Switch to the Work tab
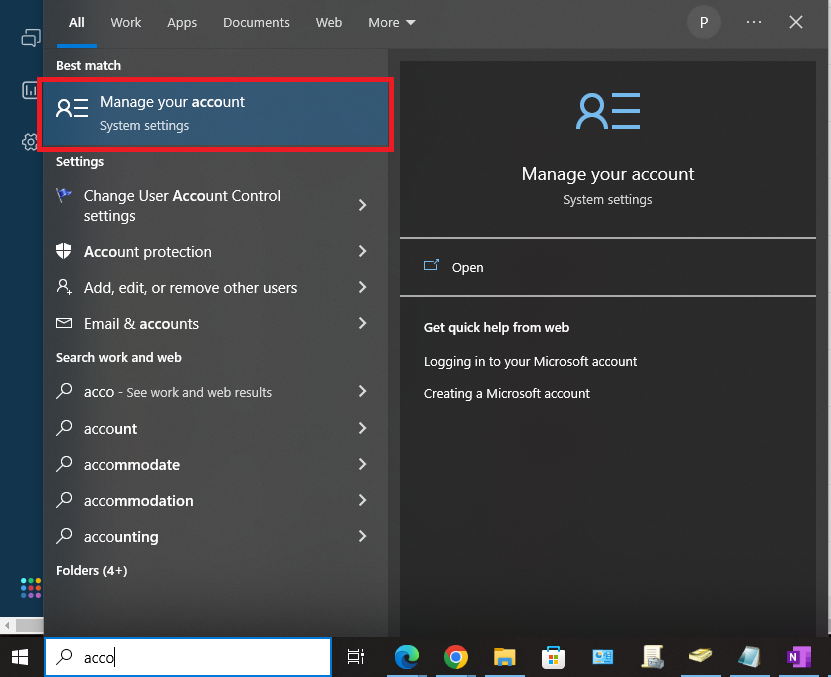 pyautogui.click(x=126, y=23)
